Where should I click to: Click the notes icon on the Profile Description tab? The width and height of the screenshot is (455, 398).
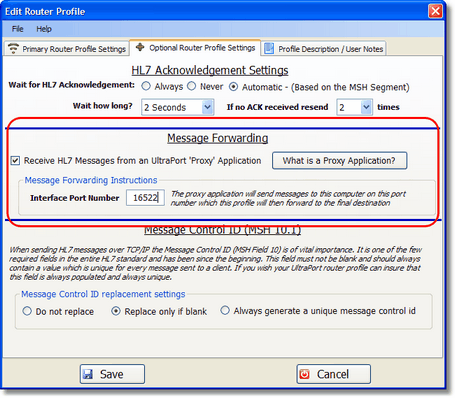[269, 48]
